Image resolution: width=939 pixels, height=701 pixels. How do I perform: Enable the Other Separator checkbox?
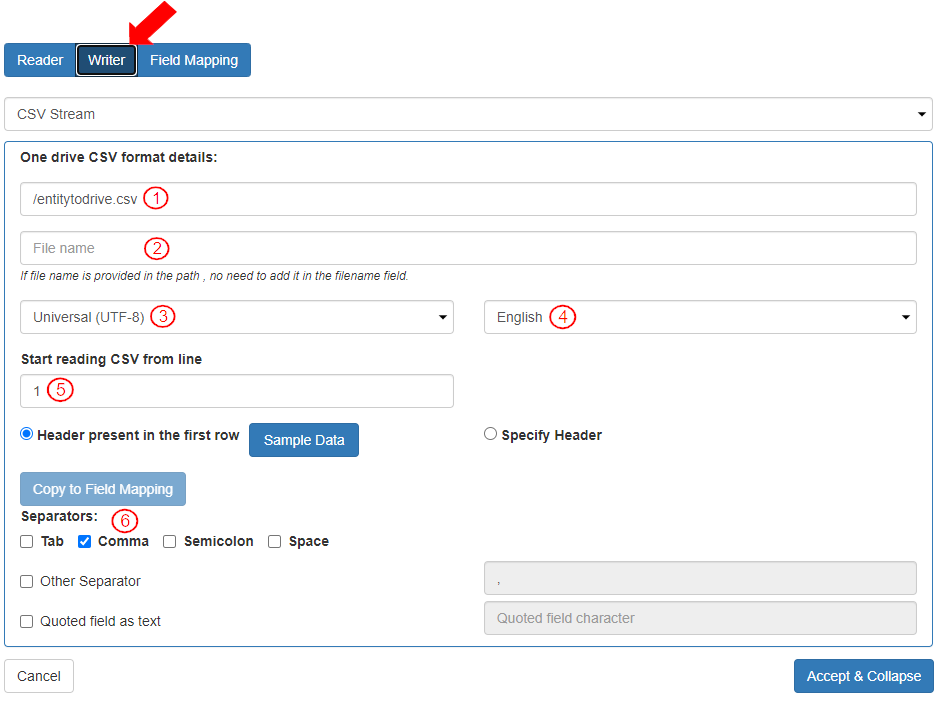[x=27, y=582]
